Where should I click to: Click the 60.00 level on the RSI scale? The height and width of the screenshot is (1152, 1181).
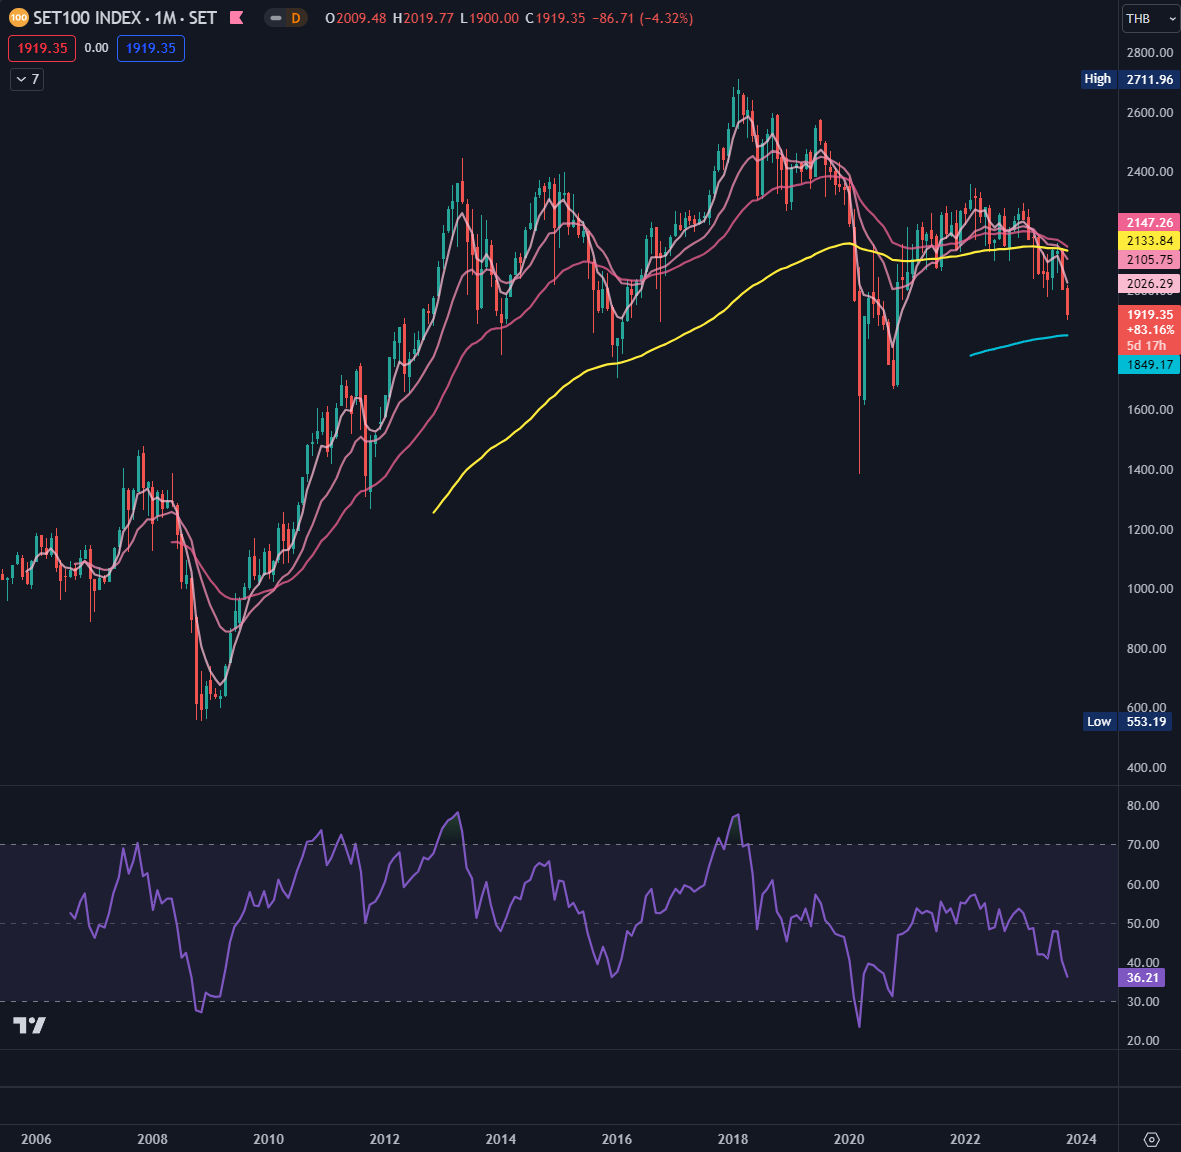pyautogui.click(x=1143, y=885)
